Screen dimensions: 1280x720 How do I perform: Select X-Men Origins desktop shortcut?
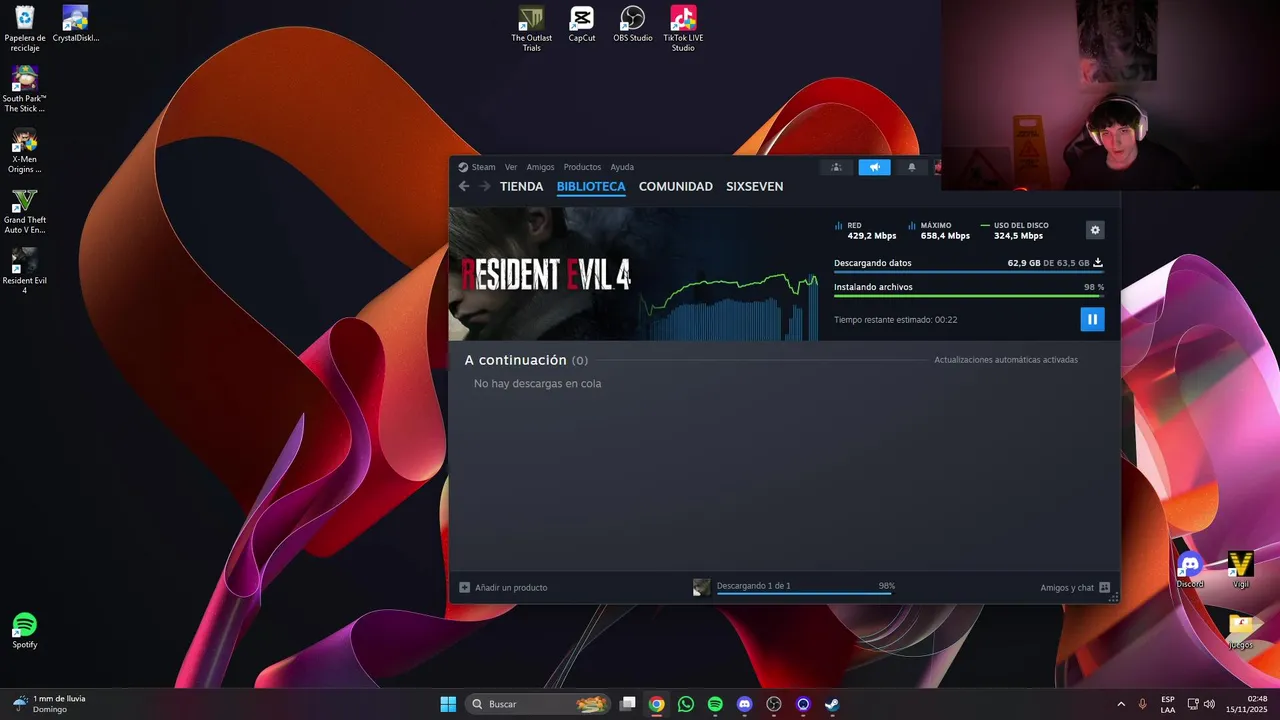[x=25, y=150]
